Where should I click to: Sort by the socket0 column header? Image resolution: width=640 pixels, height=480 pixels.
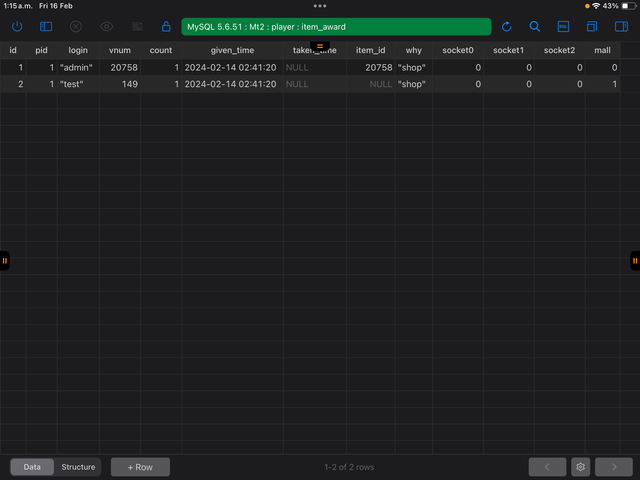coord(458,50)
